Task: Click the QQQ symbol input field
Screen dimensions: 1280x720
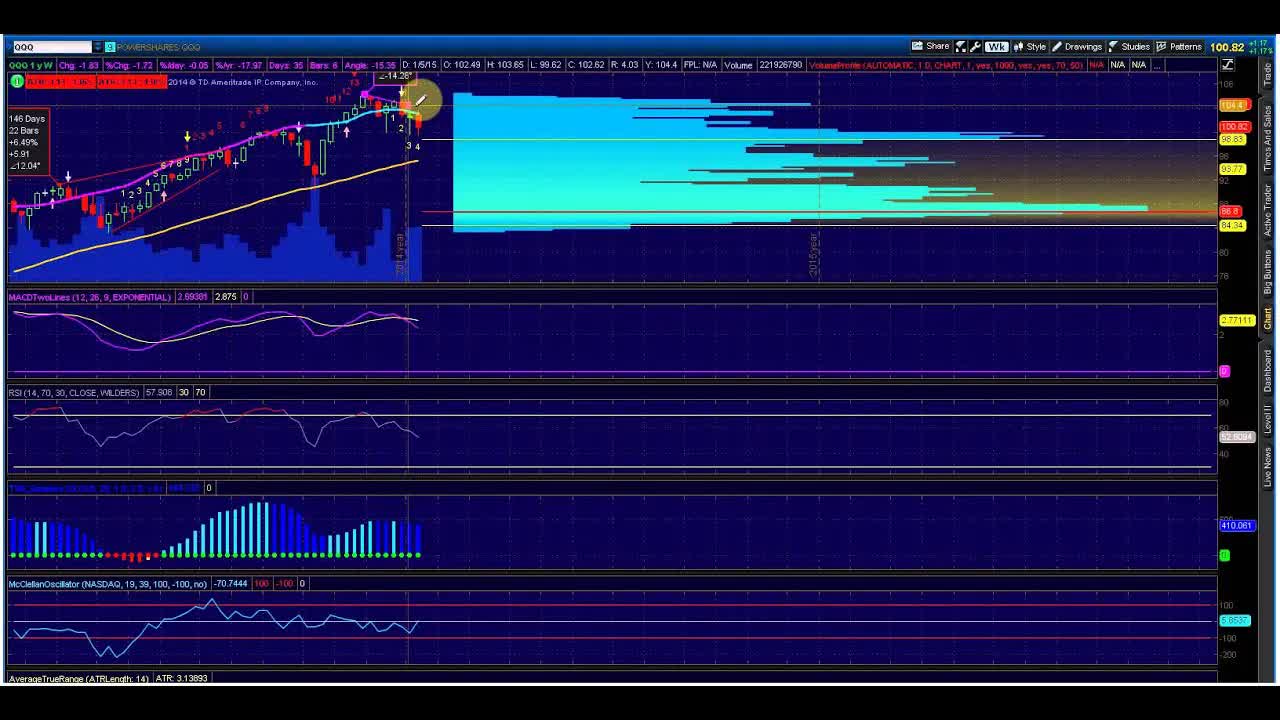Action: 51,47
